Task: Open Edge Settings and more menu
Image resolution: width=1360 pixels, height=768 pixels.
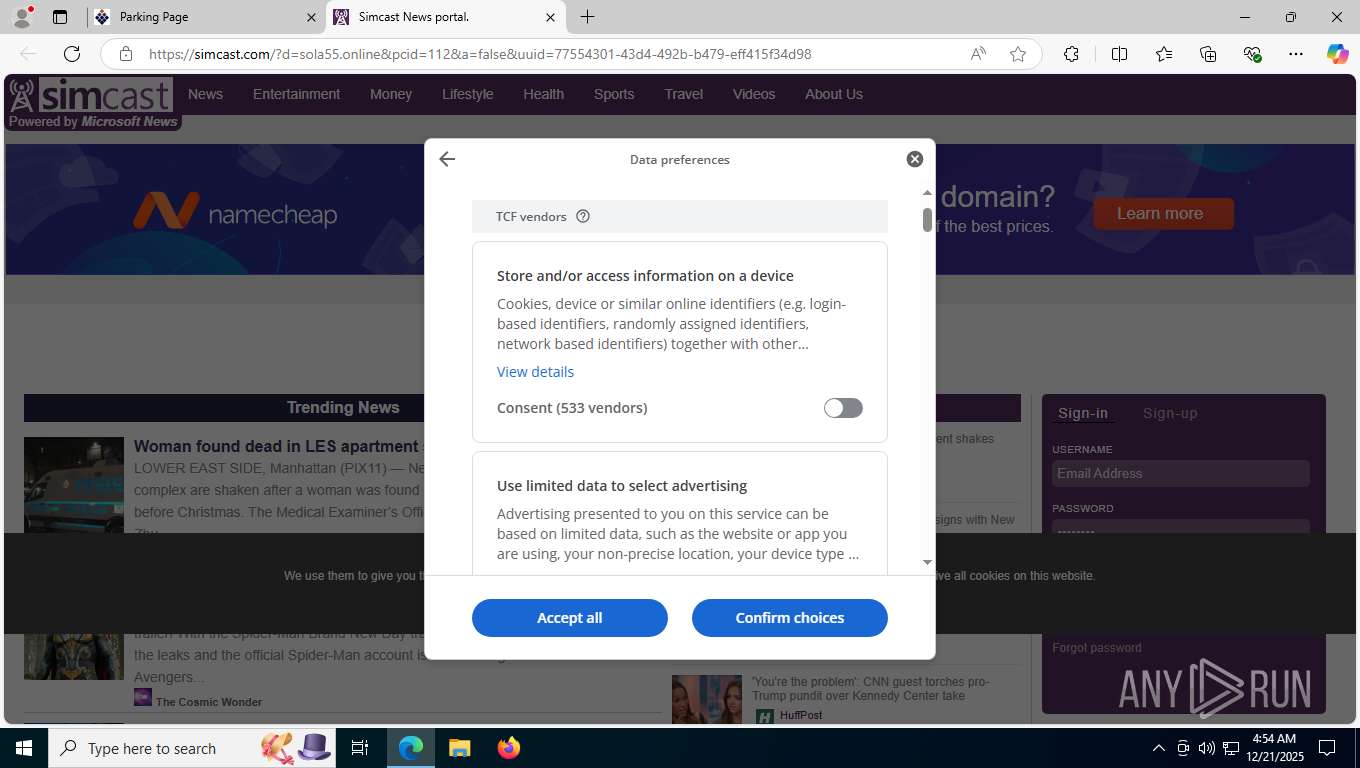Action: (x=1296, y=54)
